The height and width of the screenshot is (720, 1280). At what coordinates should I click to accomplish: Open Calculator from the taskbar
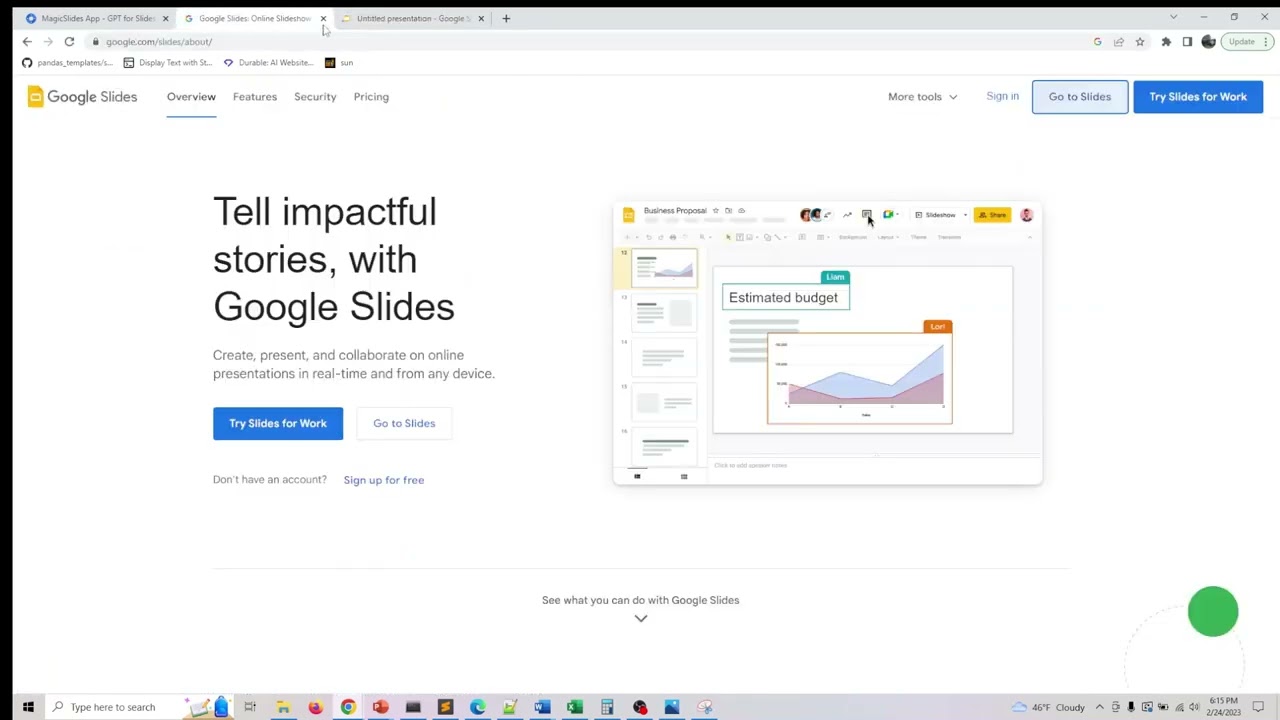tap(607, 707)
